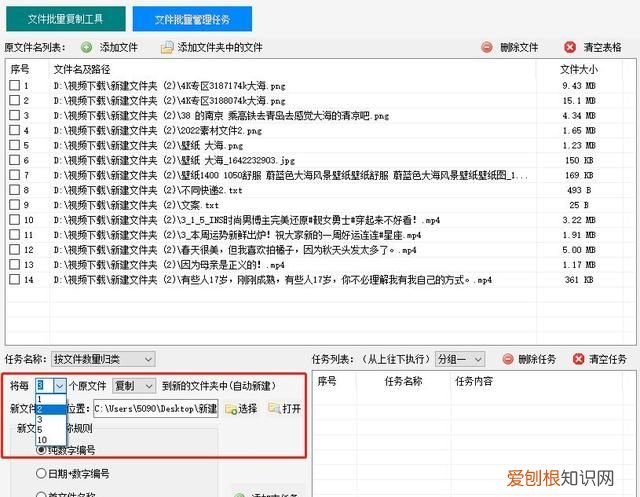
Task: Check the checkbox for row 1
Action: click(x=14, y=85)
